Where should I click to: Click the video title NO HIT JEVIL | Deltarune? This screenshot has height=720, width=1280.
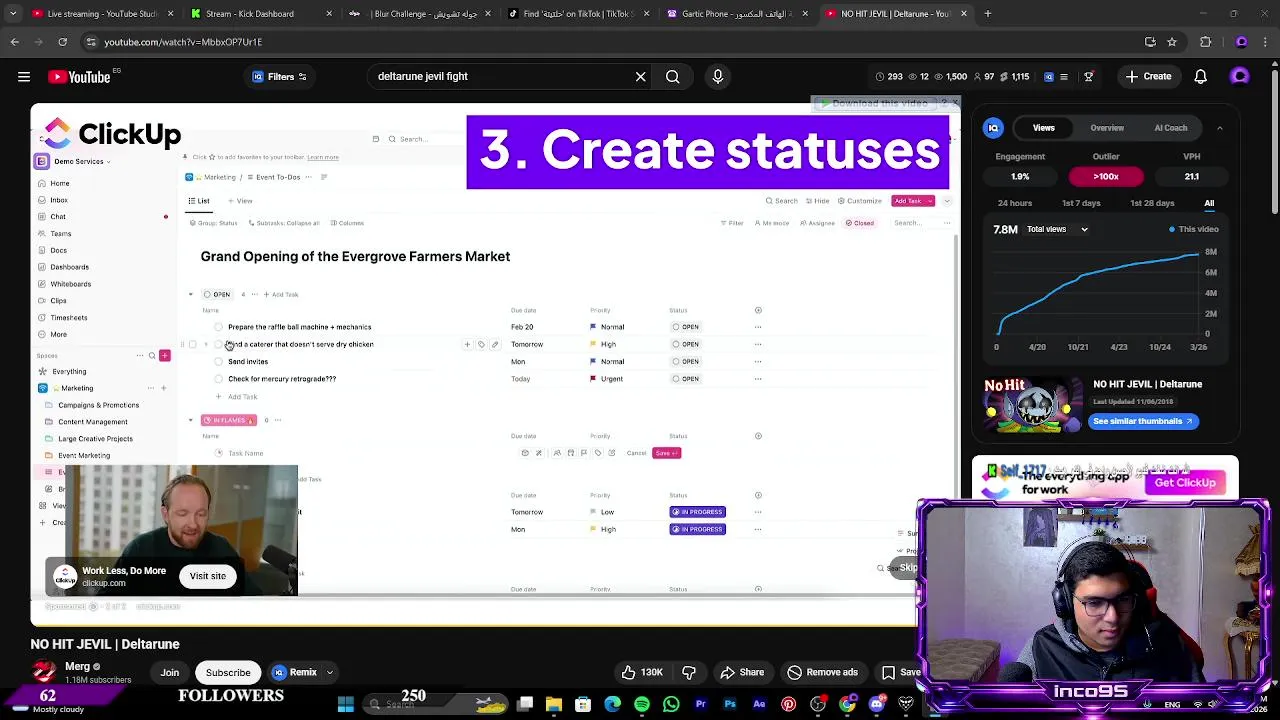coord(105,644)
